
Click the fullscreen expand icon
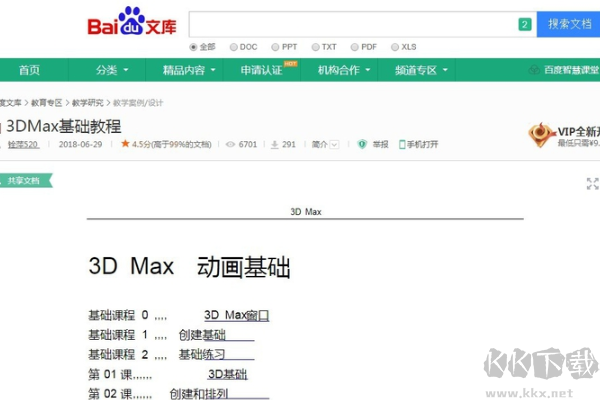click(x=592, y=183)
